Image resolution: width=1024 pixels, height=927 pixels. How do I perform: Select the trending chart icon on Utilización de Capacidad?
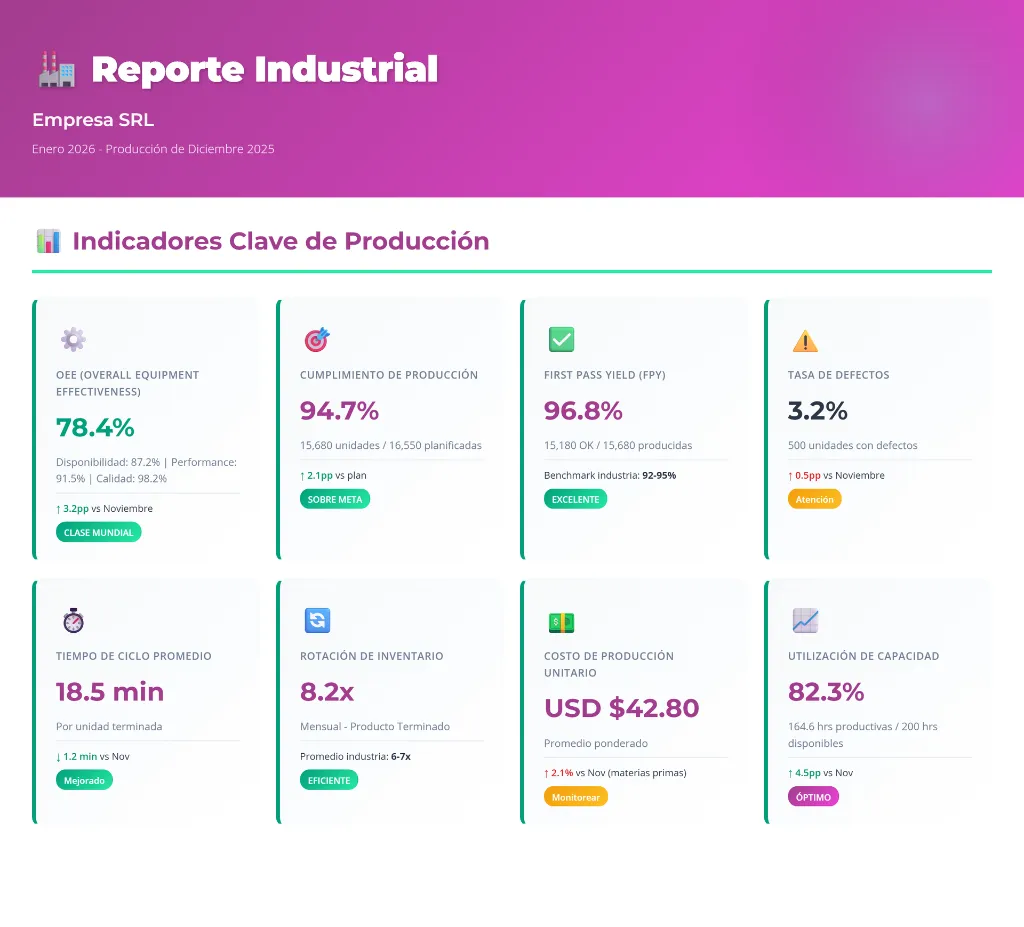point(805,620)
